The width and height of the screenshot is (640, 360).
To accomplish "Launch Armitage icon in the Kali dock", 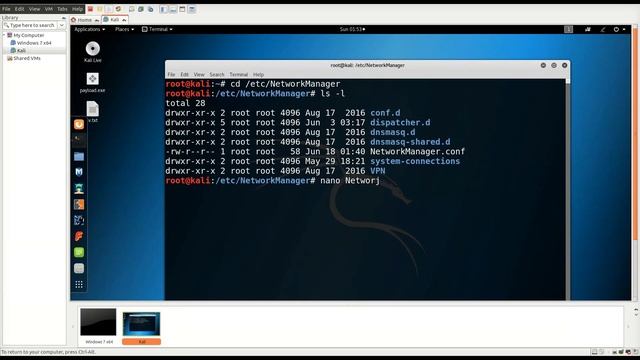I will pos(79,188).
